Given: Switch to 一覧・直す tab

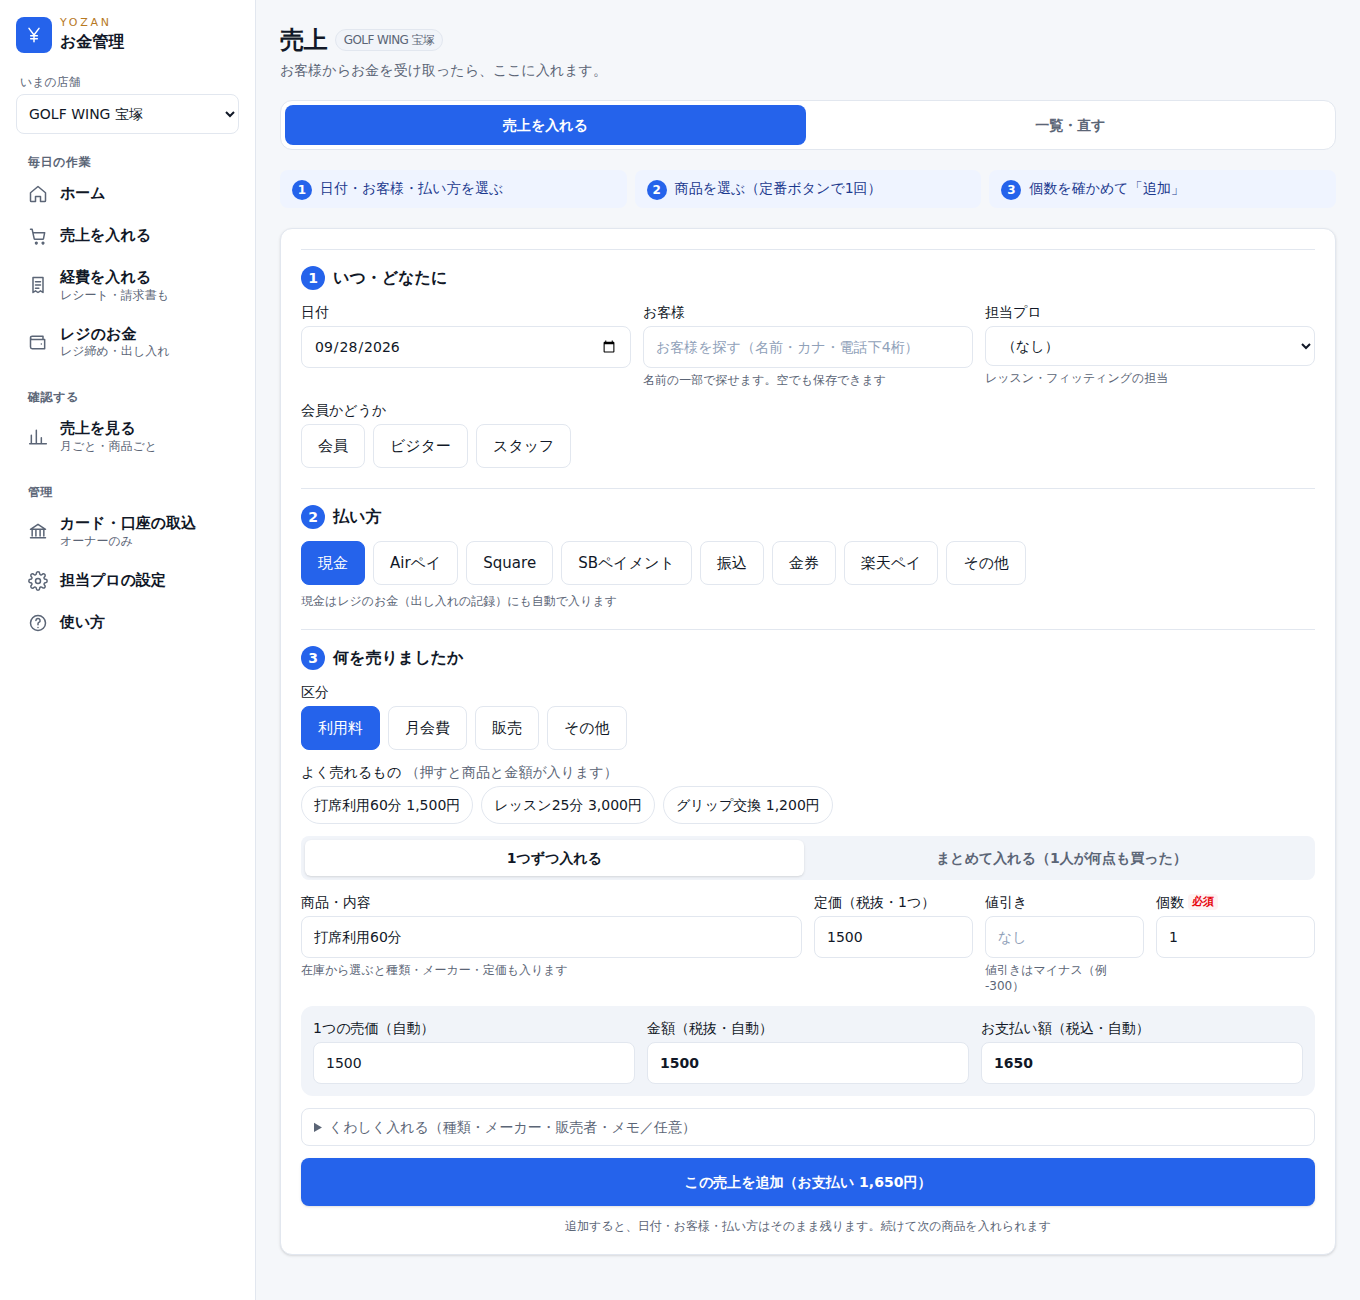Looking at the screenshot, I should 1070,125.
